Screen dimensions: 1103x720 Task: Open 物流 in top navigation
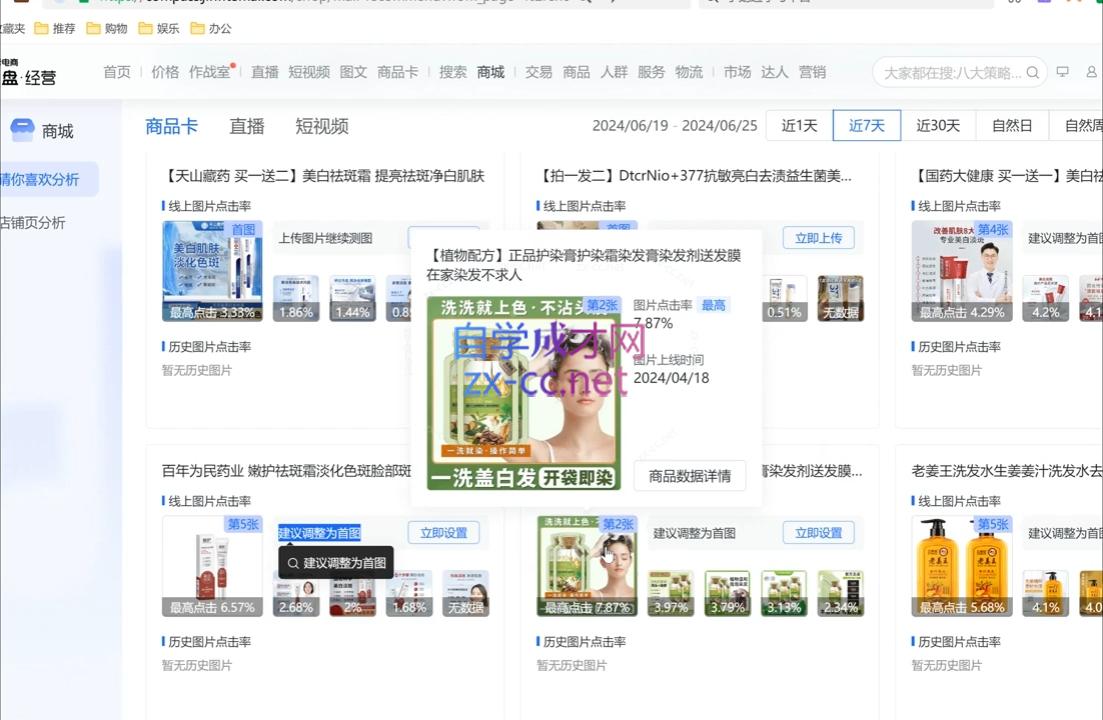click(689, 72)
